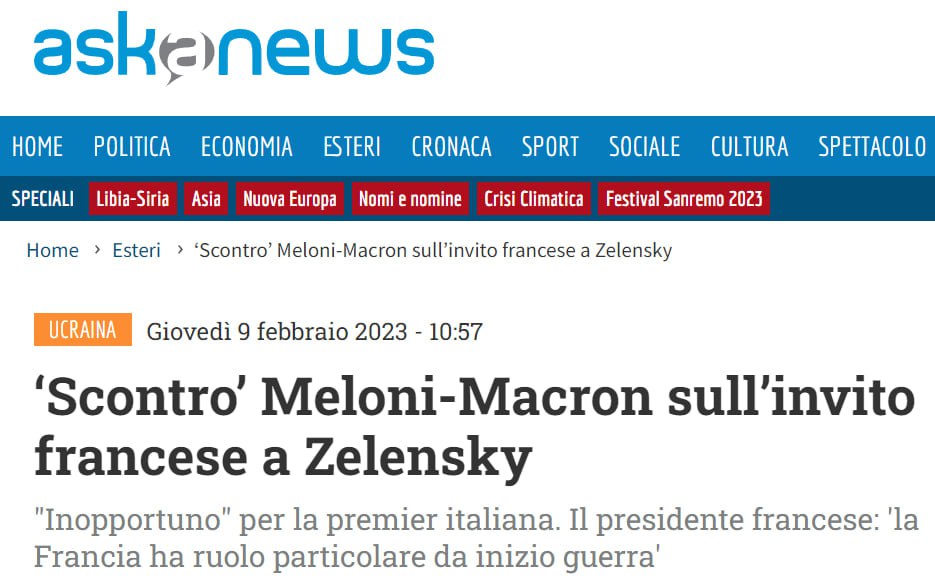Click the Home breadcrumb link
Viewport: 935px width, 584px height.
(x=52, y=251)
